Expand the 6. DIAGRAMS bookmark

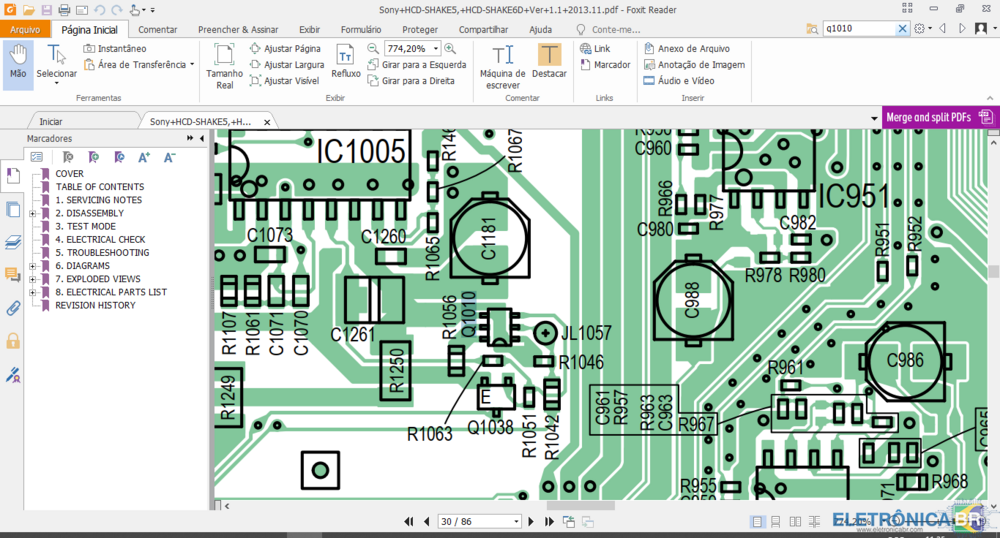(x=33, y=266)
